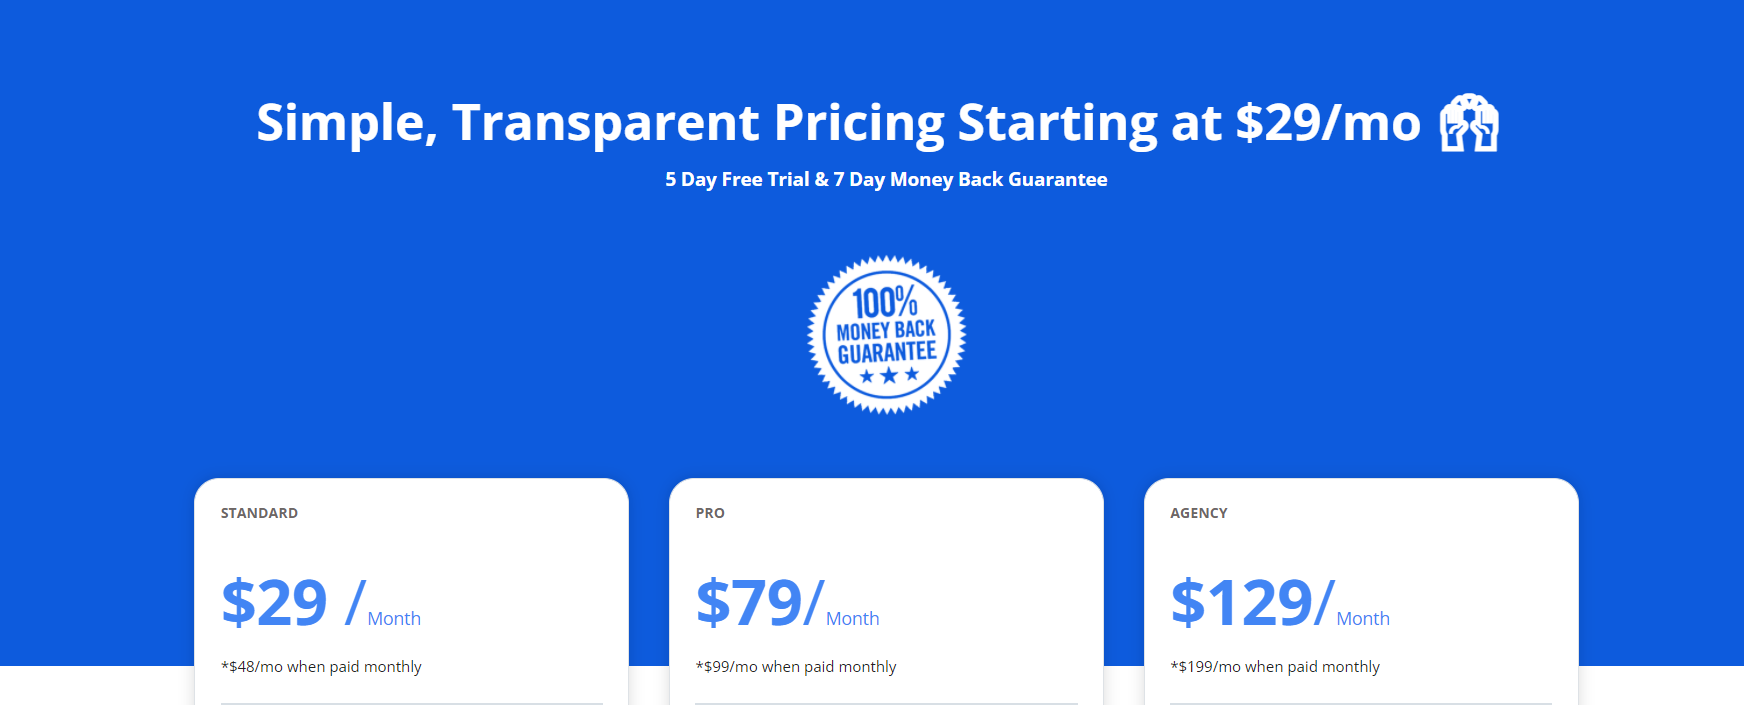Select the AGENCY plan label
This screenshot has width=1744, height=705.
click(x=1200, y=512)
